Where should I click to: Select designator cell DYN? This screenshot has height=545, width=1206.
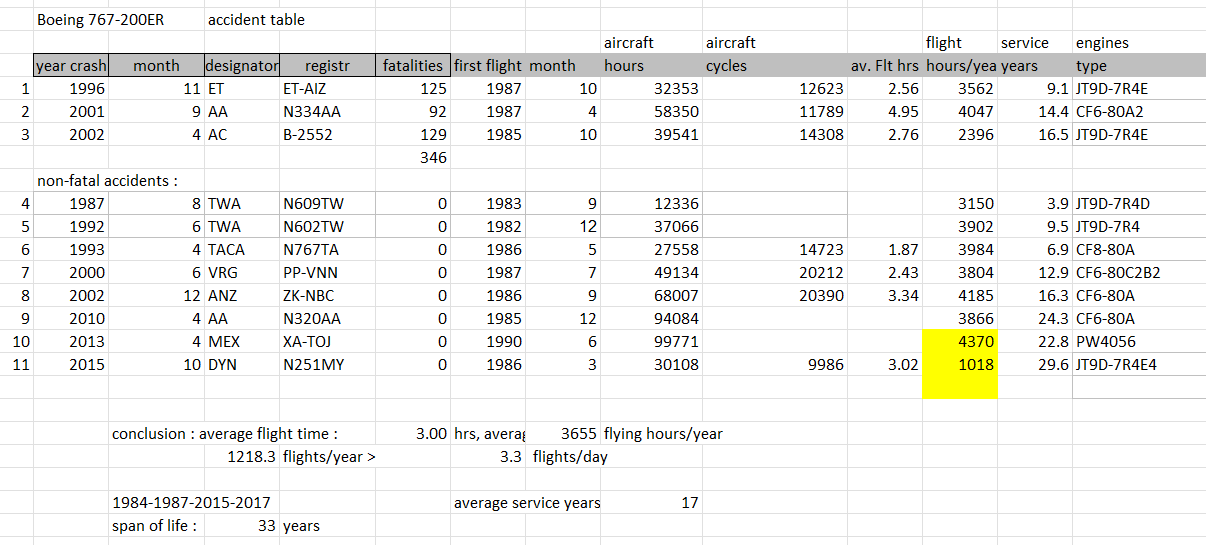click(x=241, y=364)
